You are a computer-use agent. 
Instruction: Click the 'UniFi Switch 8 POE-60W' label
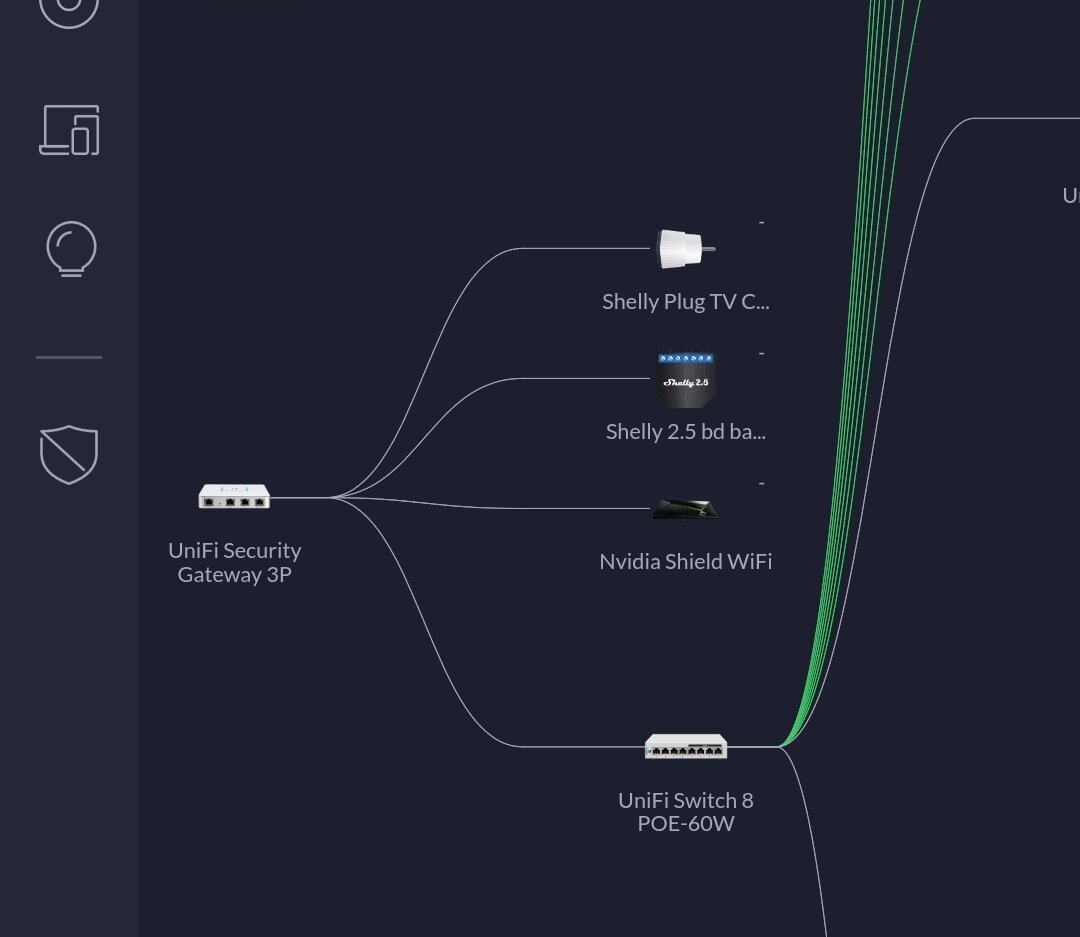686,812
